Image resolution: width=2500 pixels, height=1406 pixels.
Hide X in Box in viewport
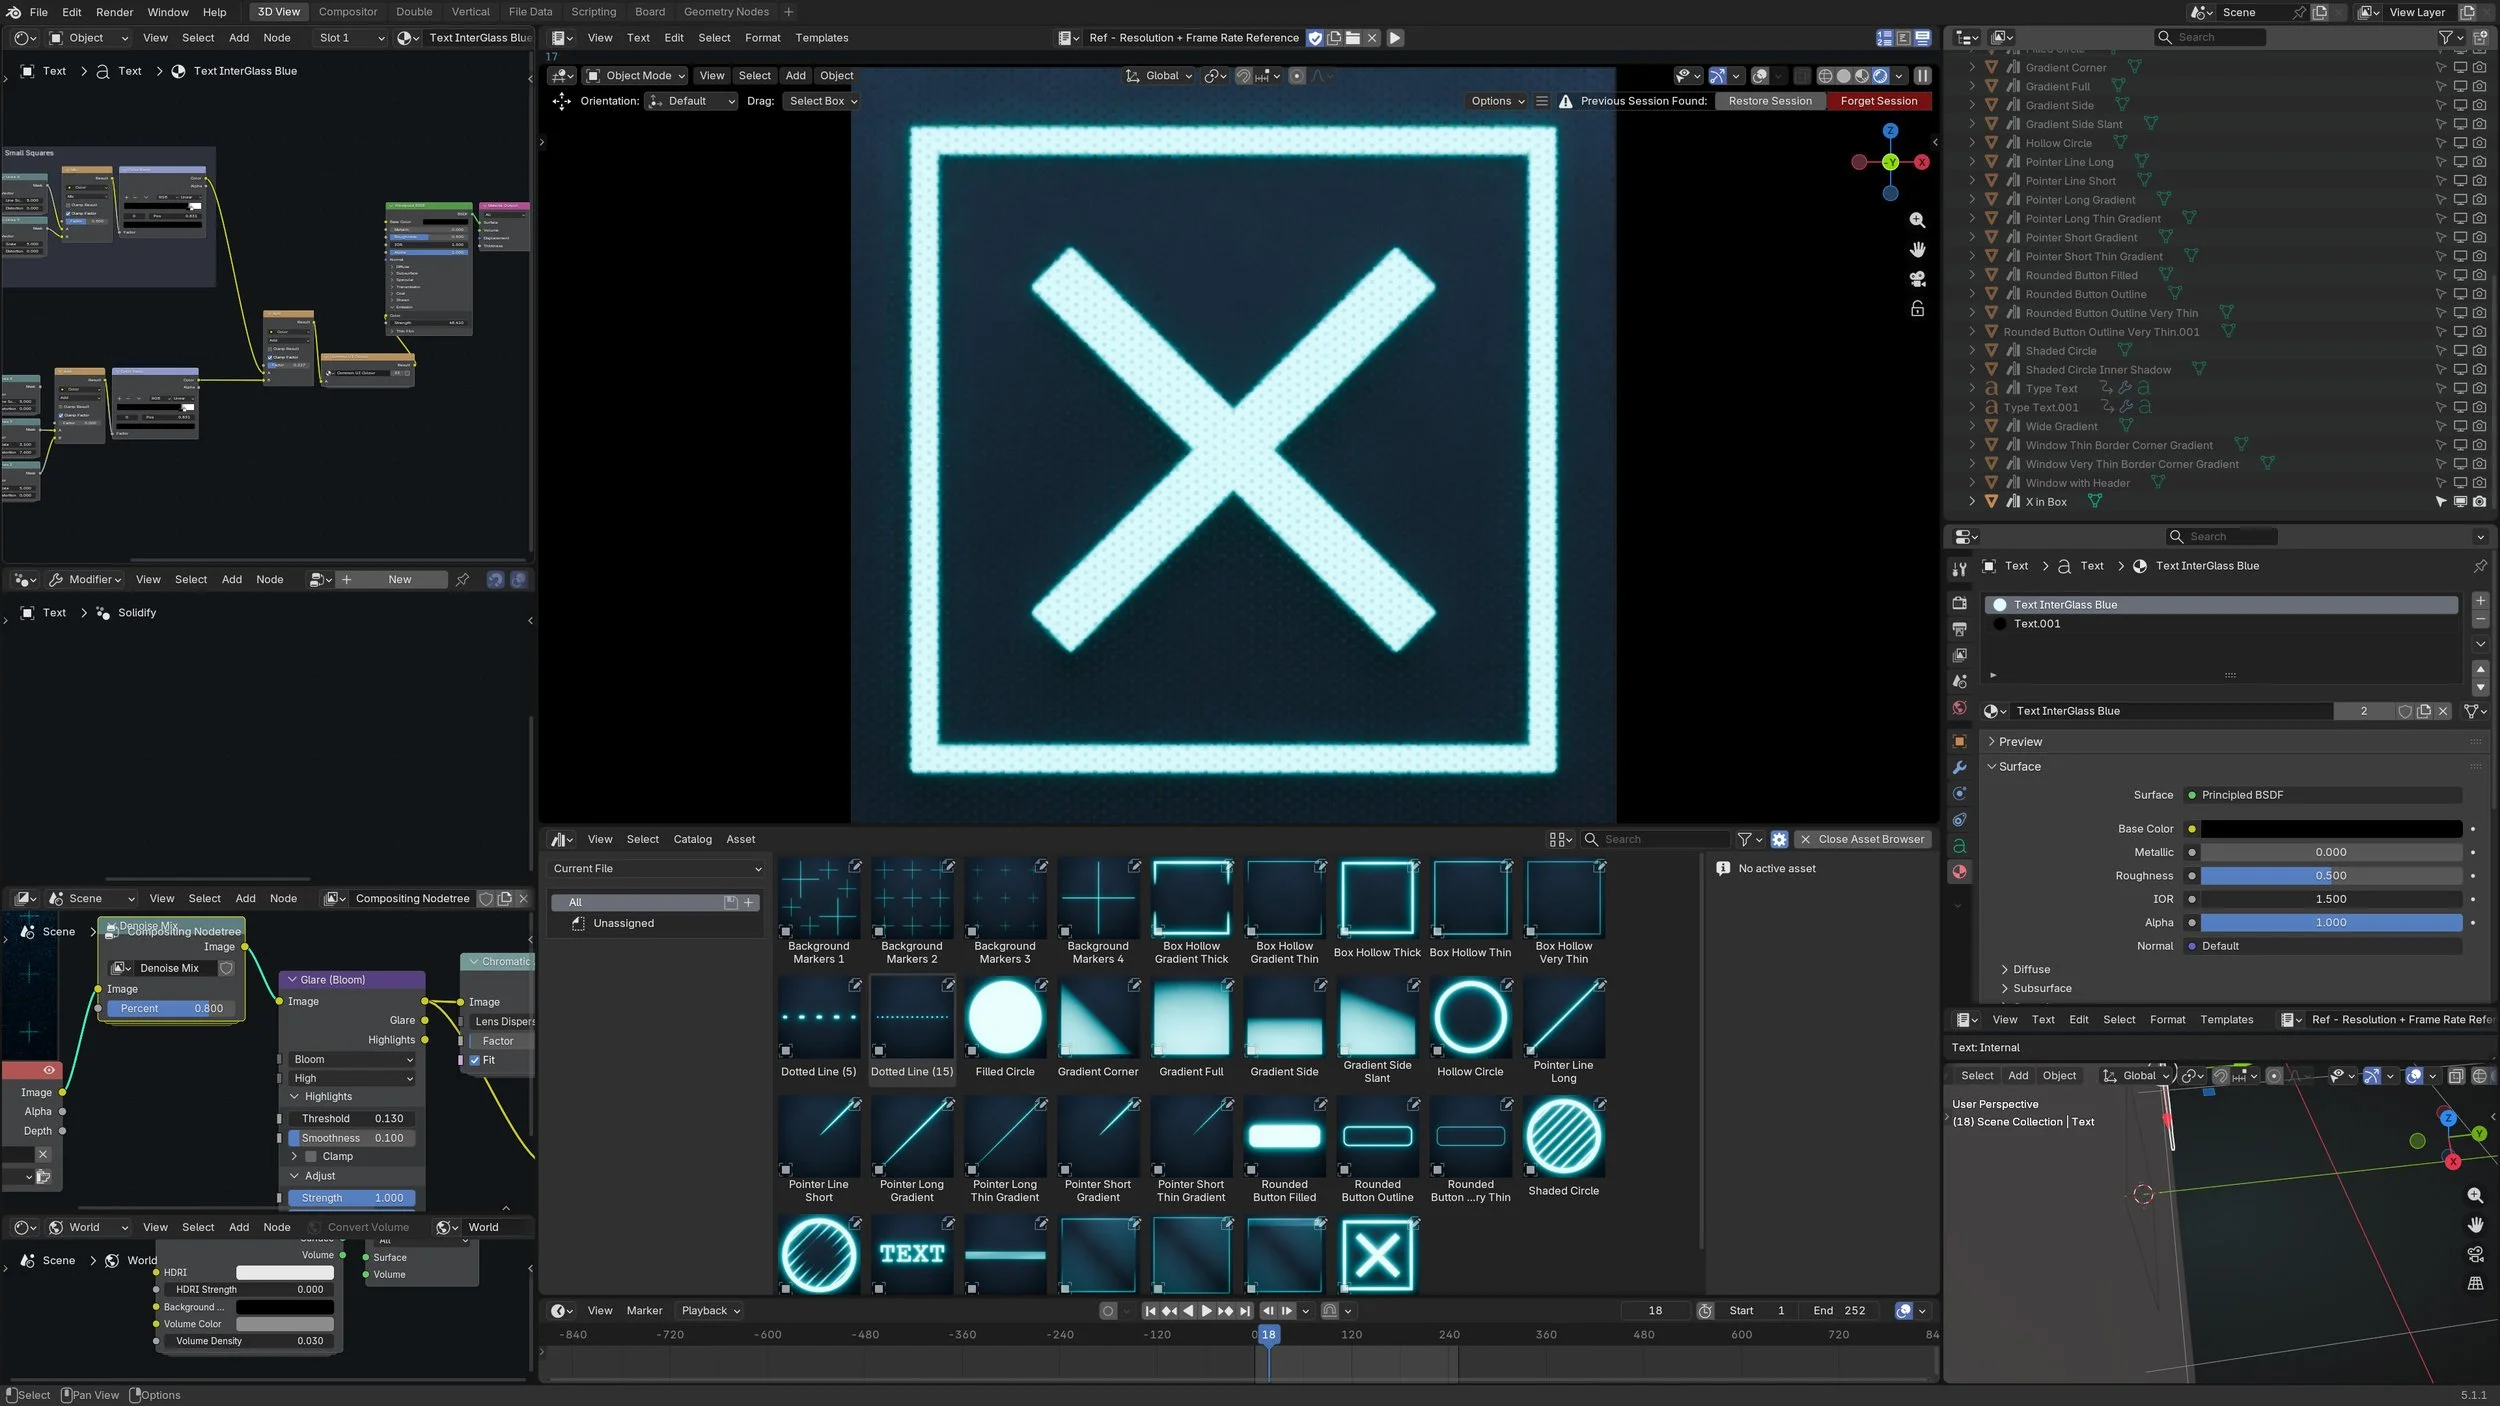[x=2460, y=502]
